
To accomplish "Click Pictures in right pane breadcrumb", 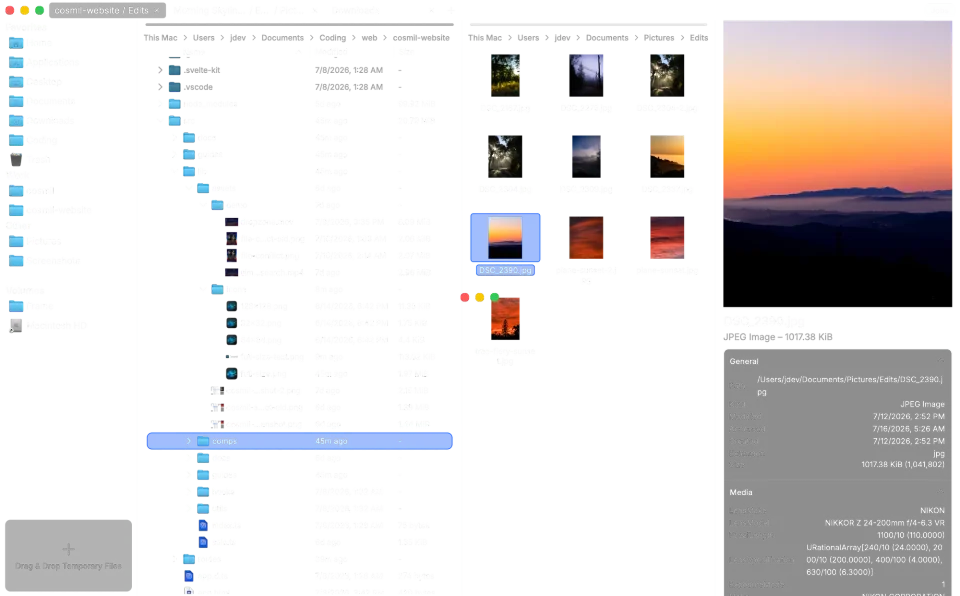I will point(659,38).
